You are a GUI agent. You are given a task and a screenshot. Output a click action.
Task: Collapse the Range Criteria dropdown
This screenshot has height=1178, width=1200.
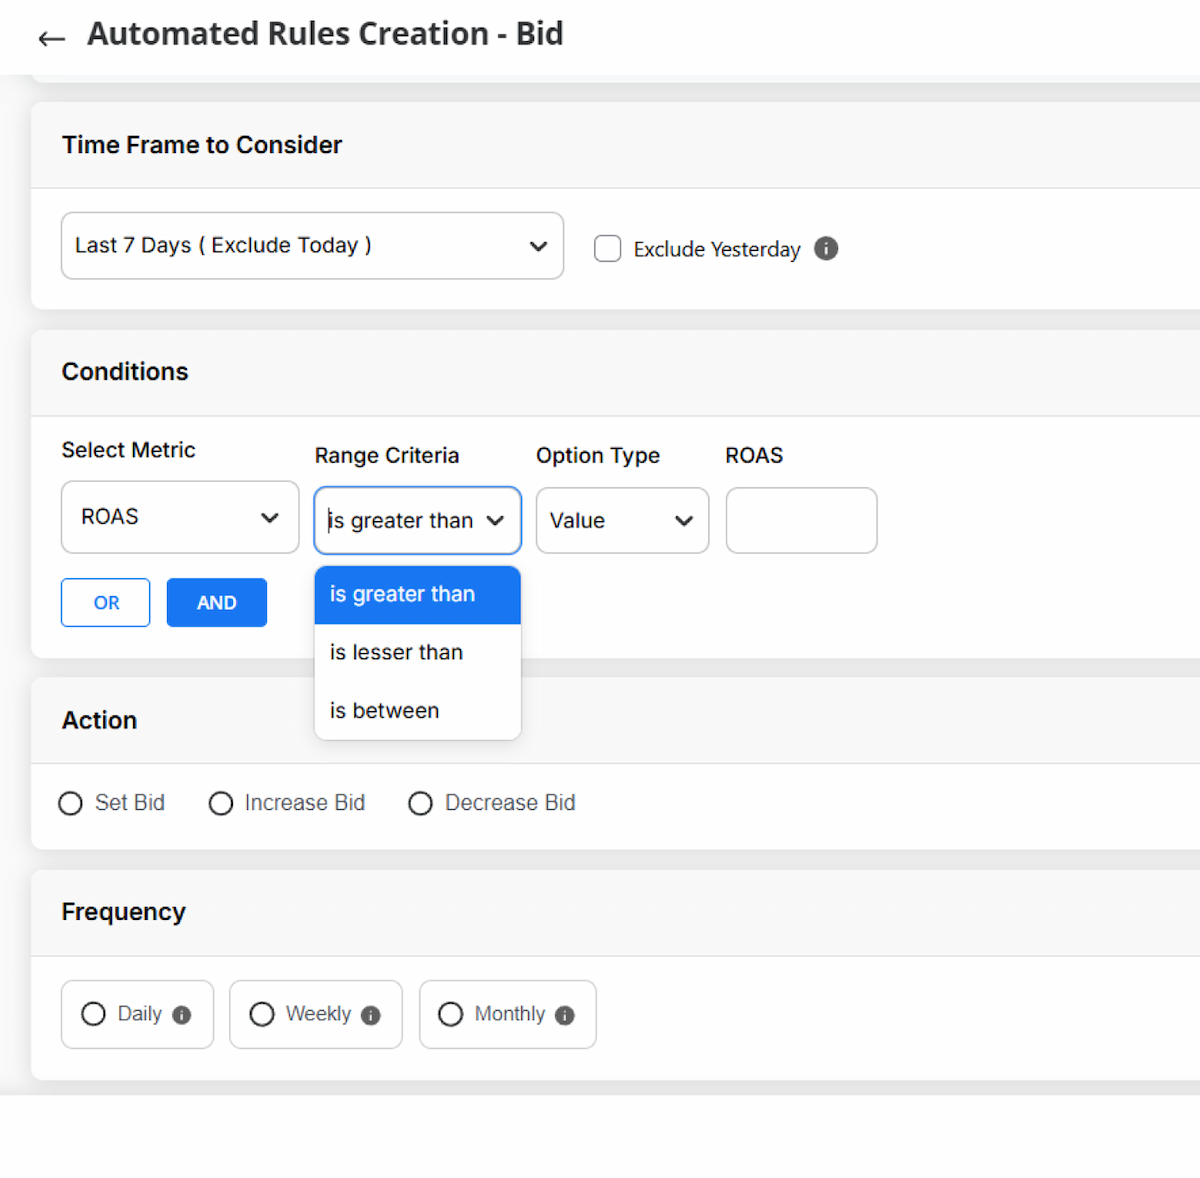417,520
